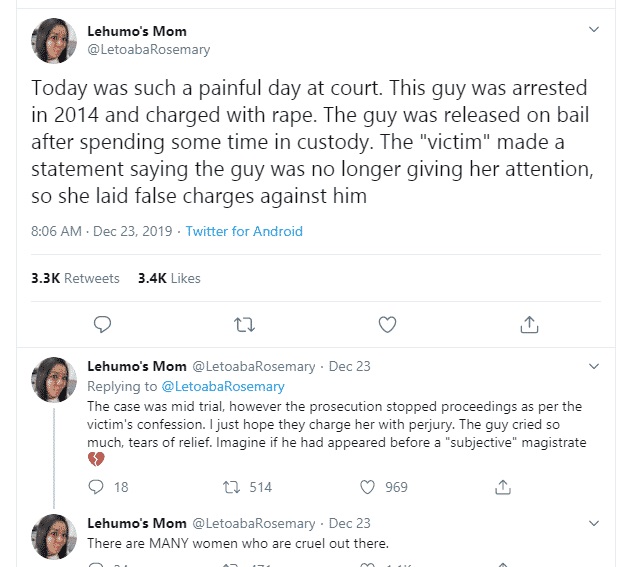
Task: Share the perjury reply tweet
Action: [503, 487]
